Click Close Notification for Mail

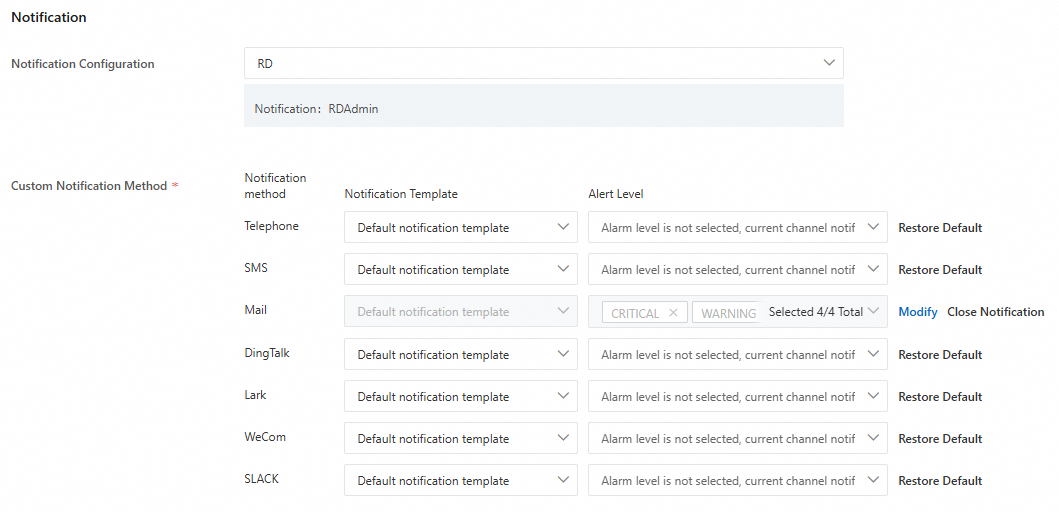(995, 312)
